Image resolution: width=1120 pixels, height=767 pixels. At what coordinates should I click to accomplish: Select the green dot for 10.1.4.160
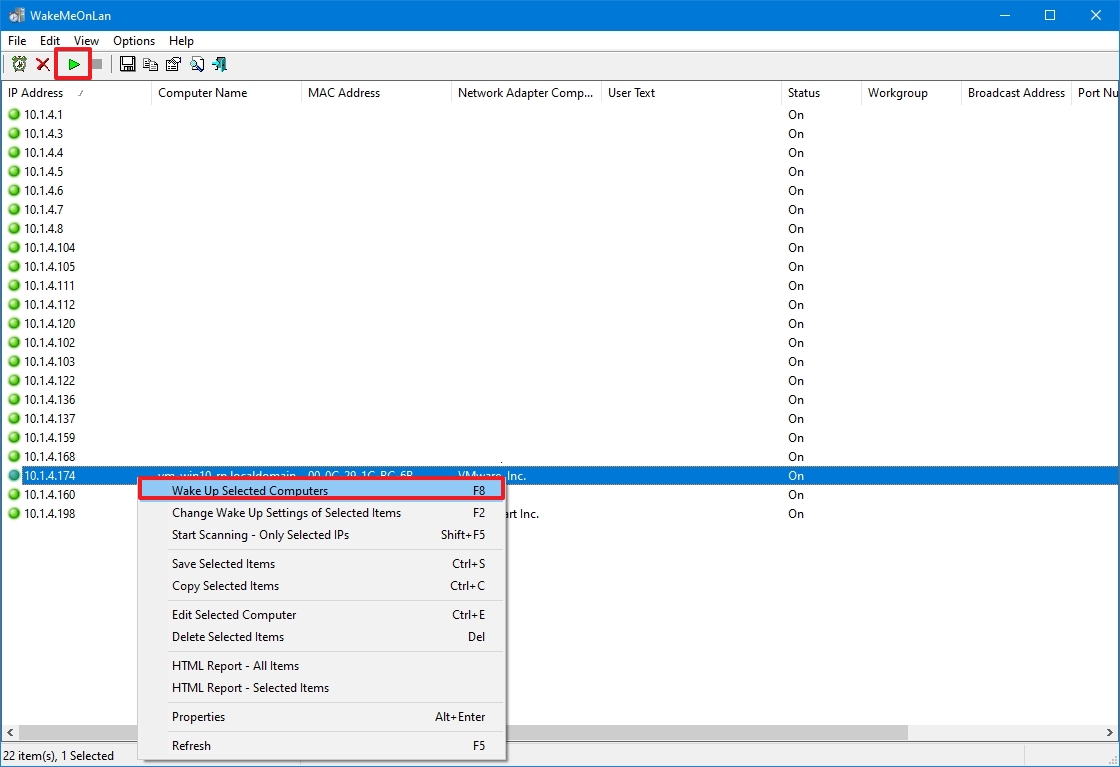click(x=13, y=495)
